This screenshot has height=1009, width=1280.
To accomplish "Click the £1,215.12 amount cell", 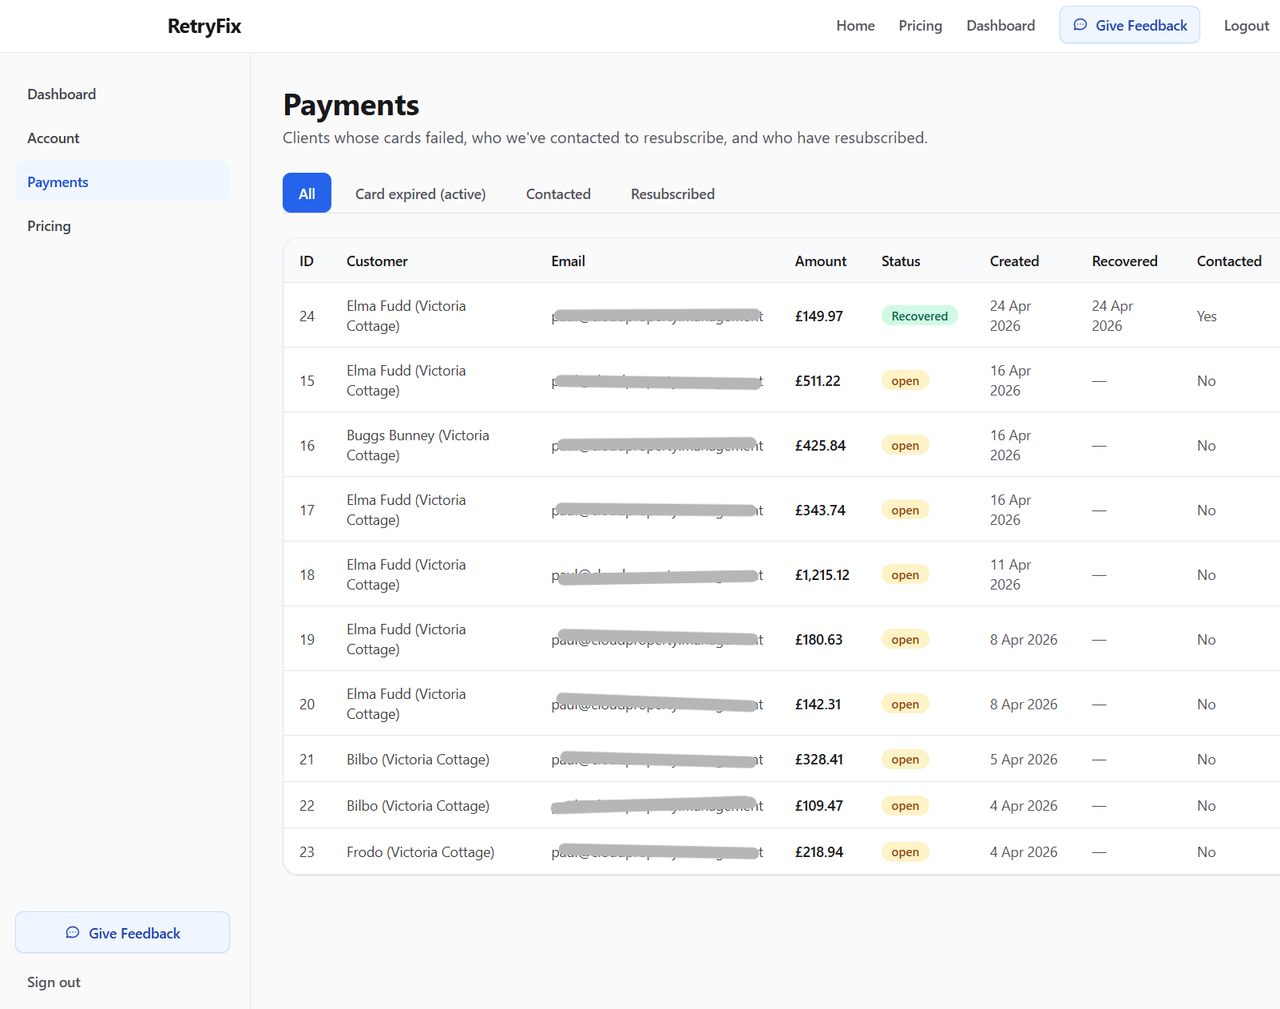I will (x=822, y=575).
